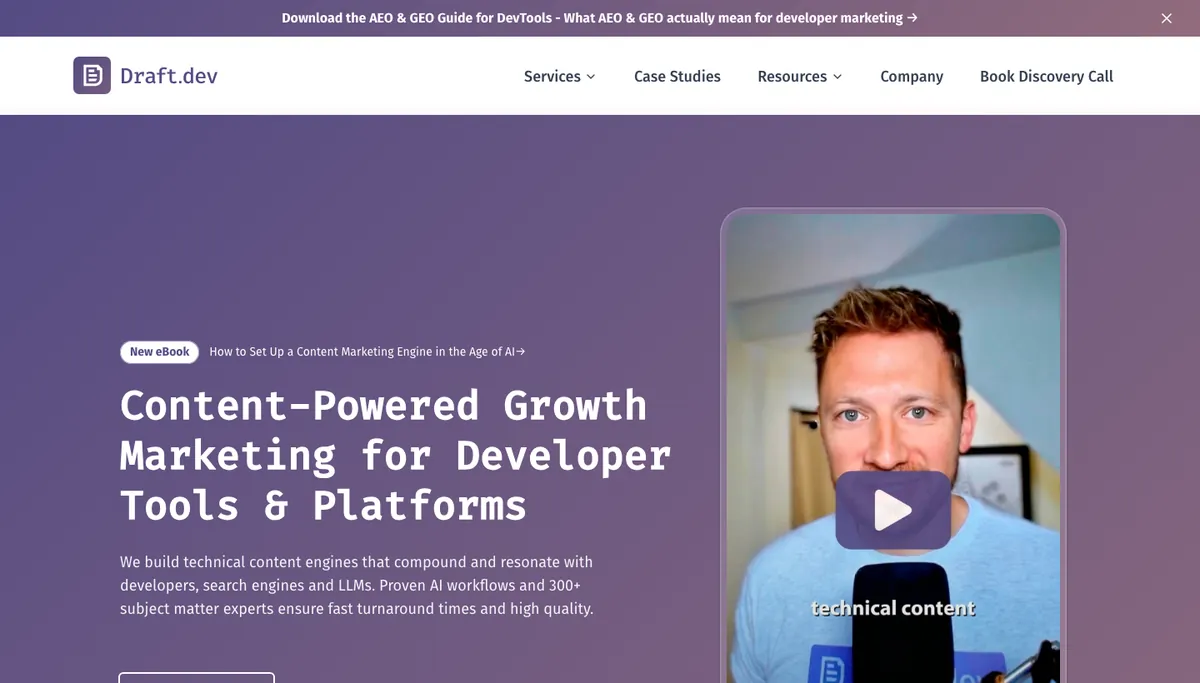This screenshot has height=683, width=1200.
Task: Click the 'technical content' video caption
Action: (893, 608)
